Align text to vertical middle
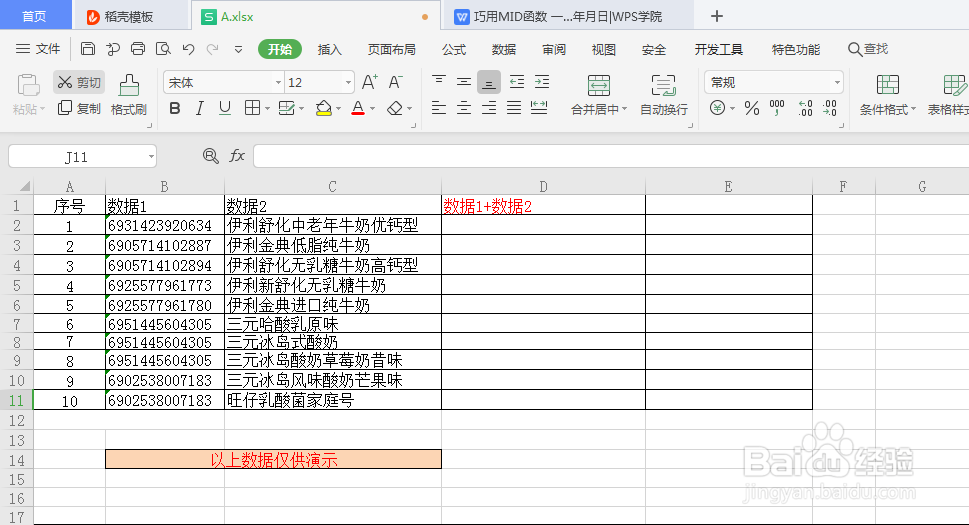 click(463, 82)
